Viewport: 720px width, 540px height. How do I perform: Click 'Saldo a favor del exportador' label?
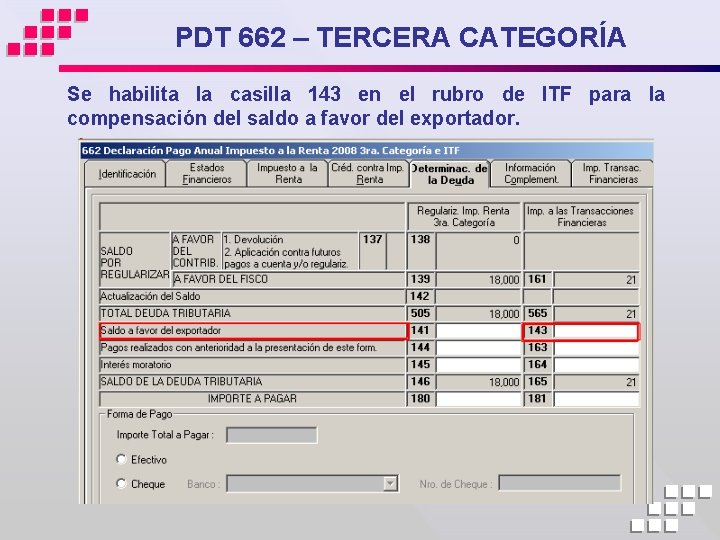click(x=160, y=331)
